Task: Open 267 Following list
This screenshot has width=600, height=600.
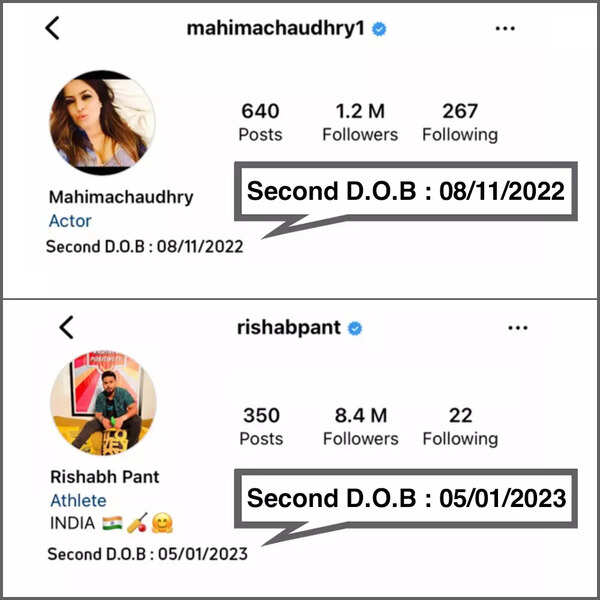Action: (x=460, y=122)
